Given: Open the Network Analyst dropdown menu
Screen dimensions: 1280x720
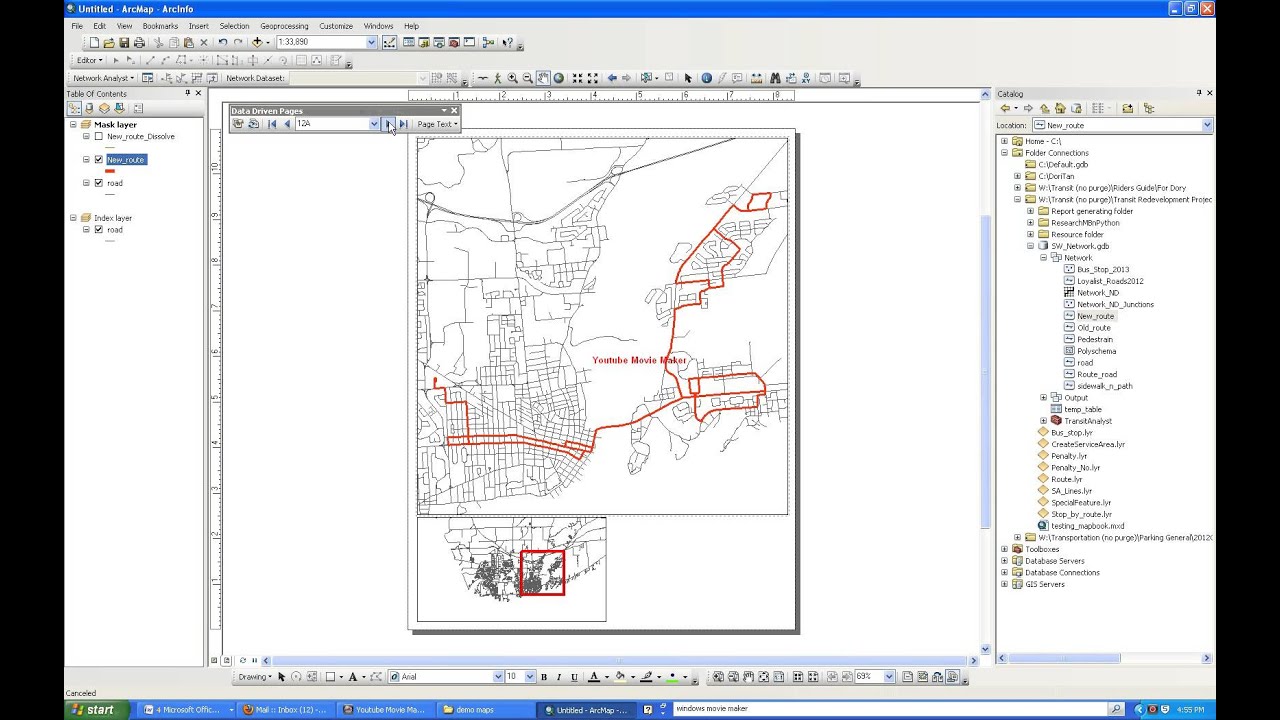Looking at the screenshot, I should pyautogui.click(x=103, y=78).
